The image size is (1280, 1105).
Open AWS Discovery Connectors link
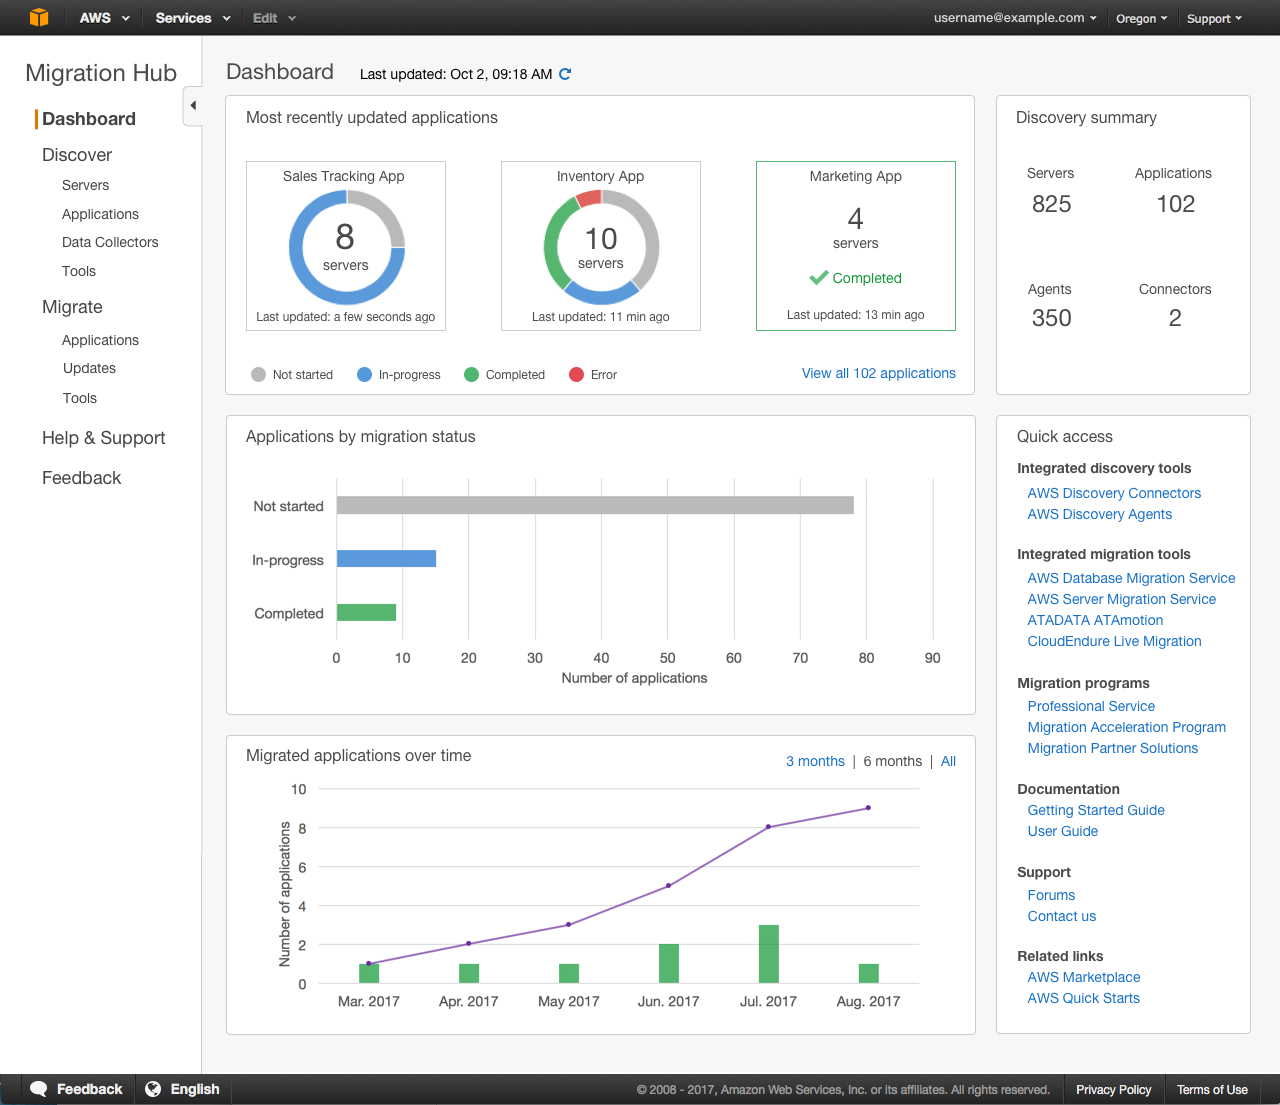[x=1114, y=493]
